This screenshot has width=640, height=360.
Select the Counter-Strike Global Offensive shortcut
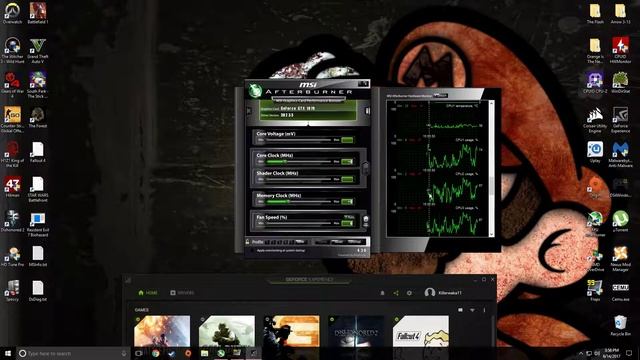click(12, 119)
